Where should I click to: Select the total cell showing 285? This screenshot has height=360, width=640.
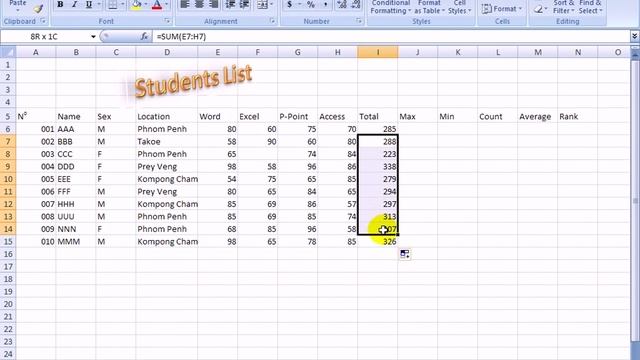click(378, 129)
